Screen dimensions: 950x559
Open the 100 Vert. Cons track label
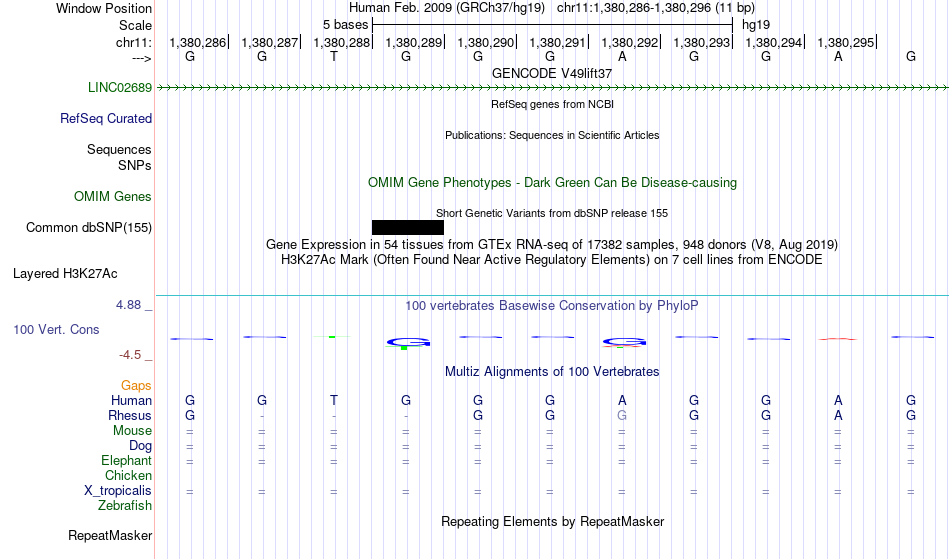tap(56, 330)
